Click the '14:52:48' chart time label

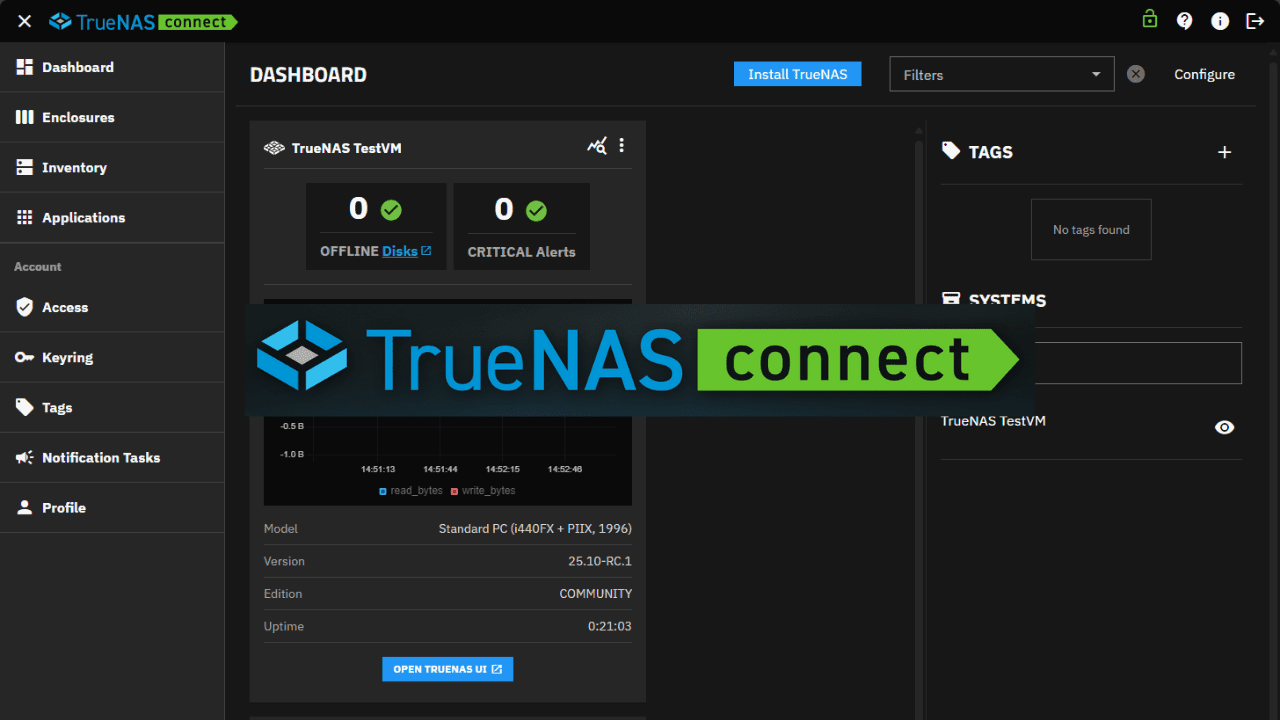pos(564,469)
